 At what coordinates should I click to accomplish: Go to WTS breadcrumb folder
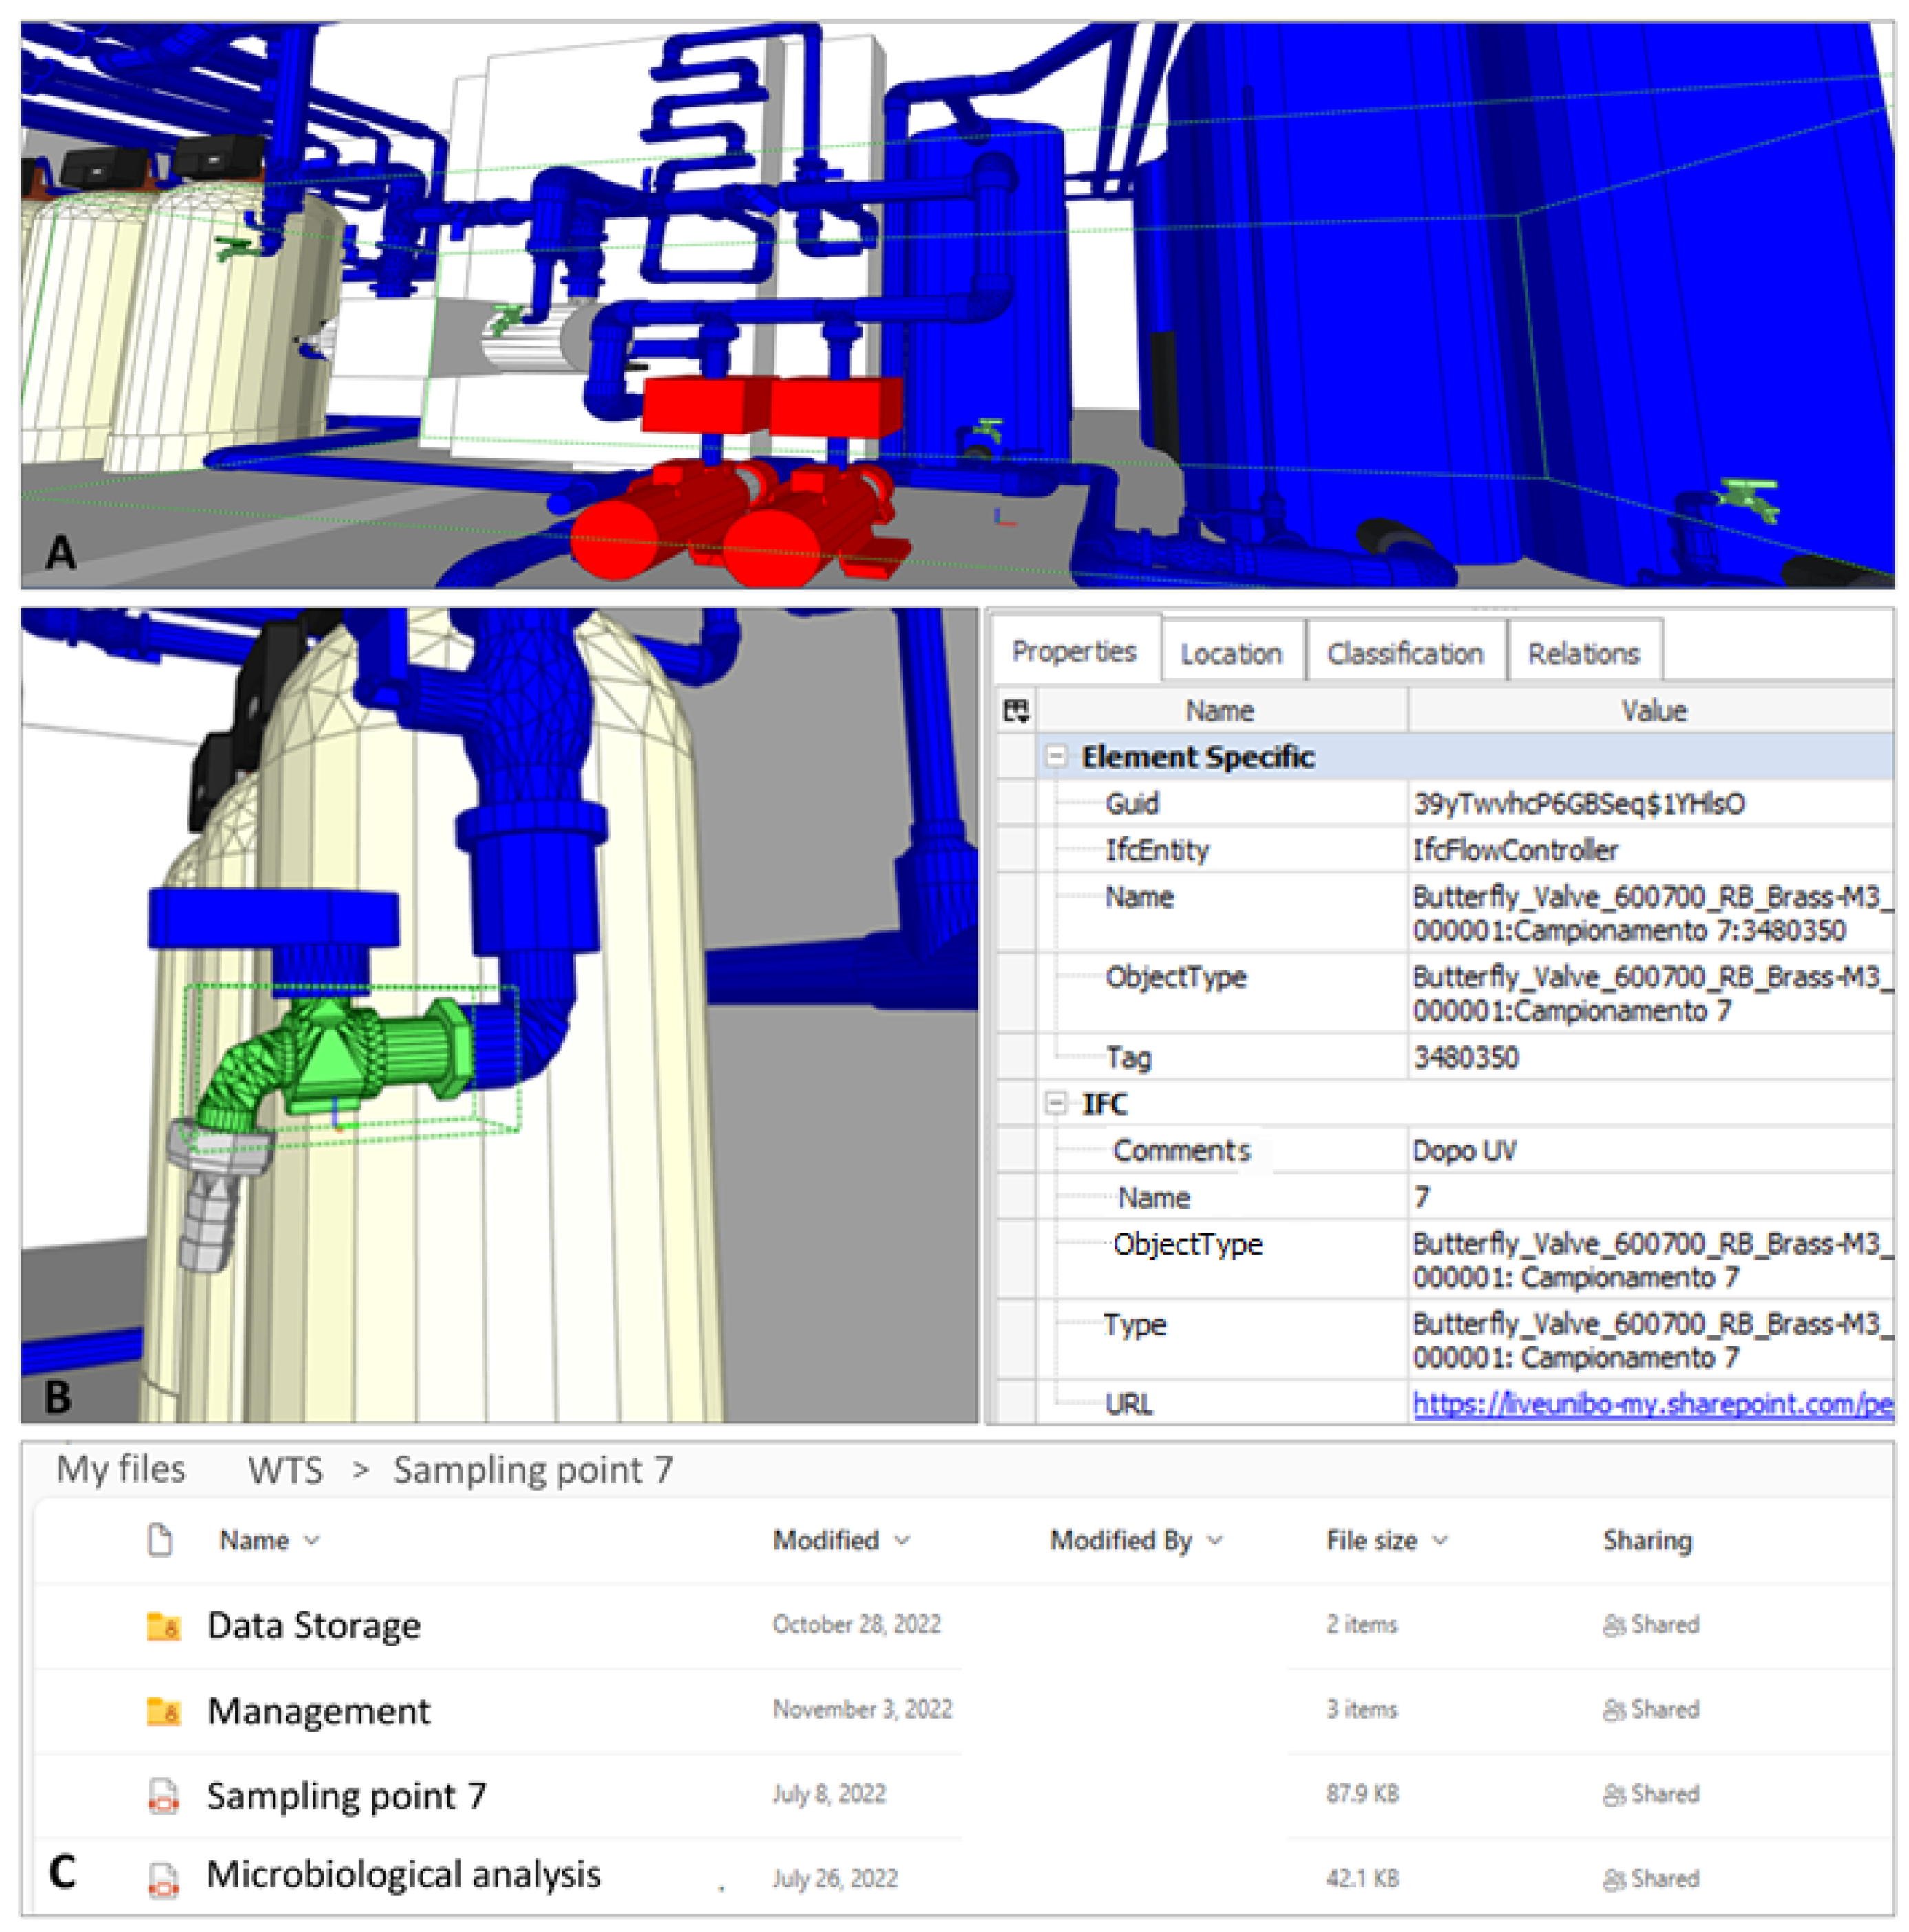[x=285, y=1470]
